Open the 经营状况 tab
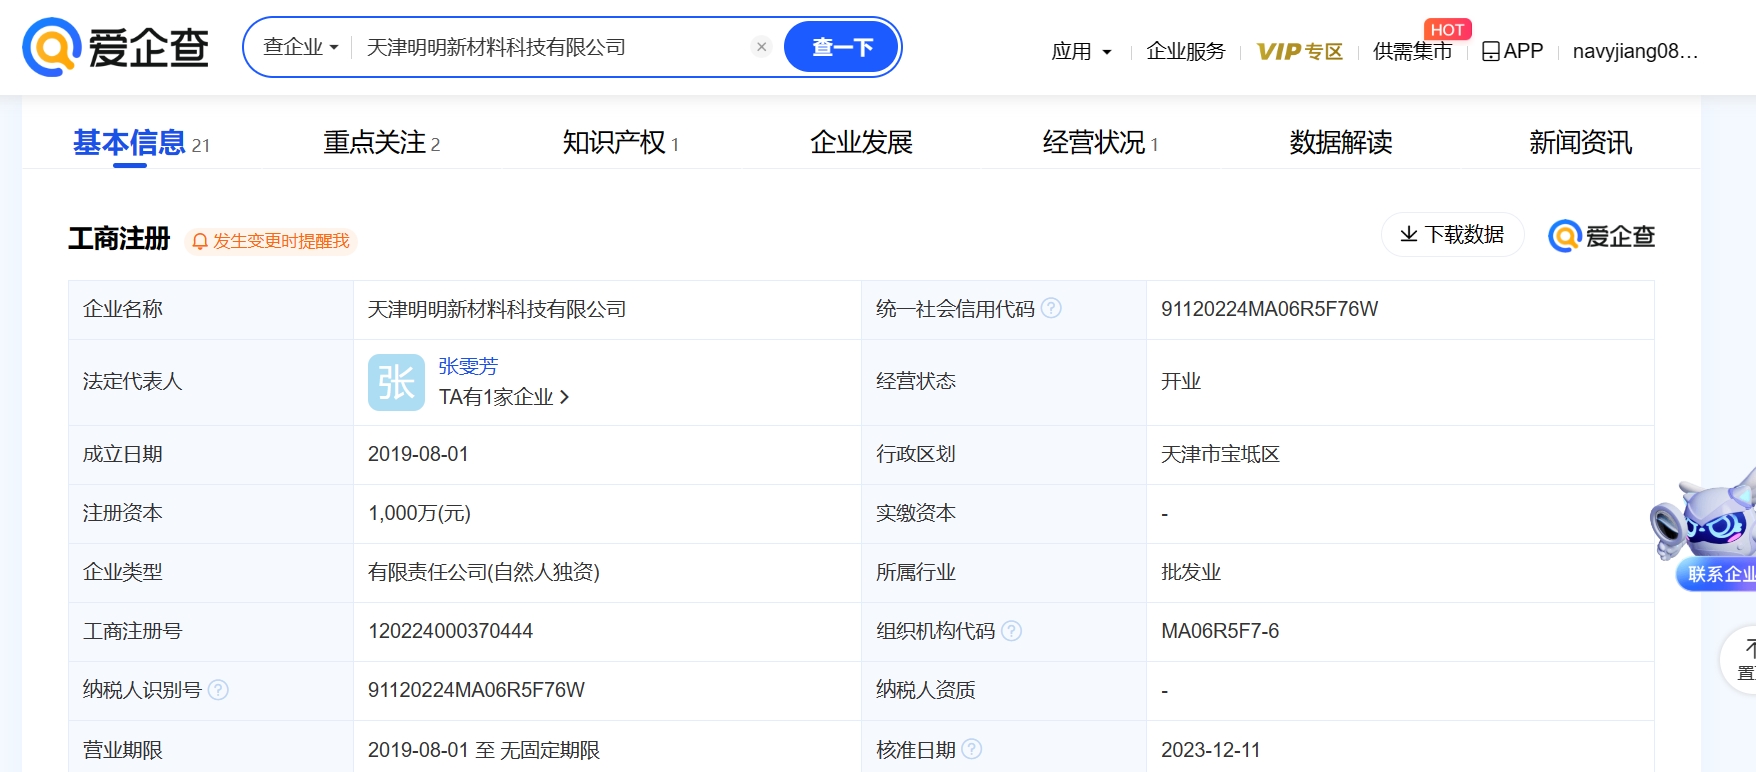Image resolution: width=1756 pixels, height=772 pixels. point(1100,143)
